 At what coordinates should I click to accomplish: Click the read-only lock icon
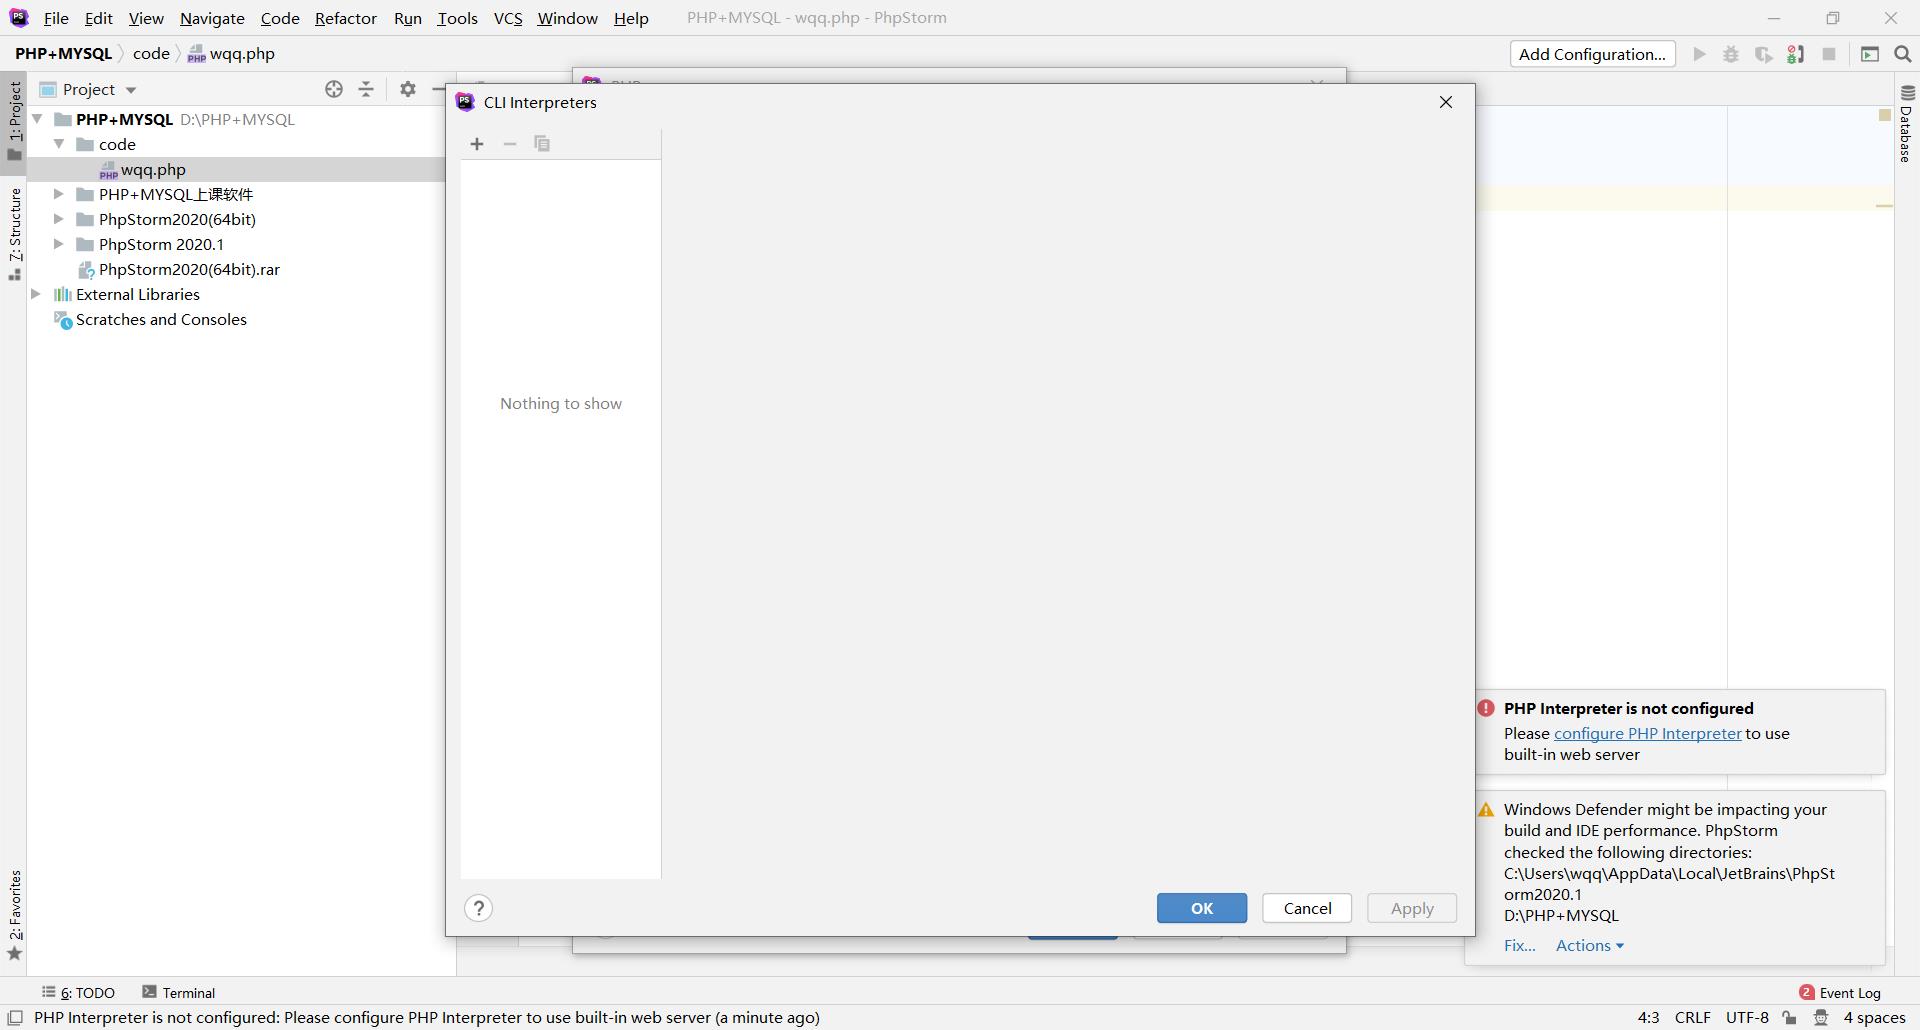(1789, 1017)
